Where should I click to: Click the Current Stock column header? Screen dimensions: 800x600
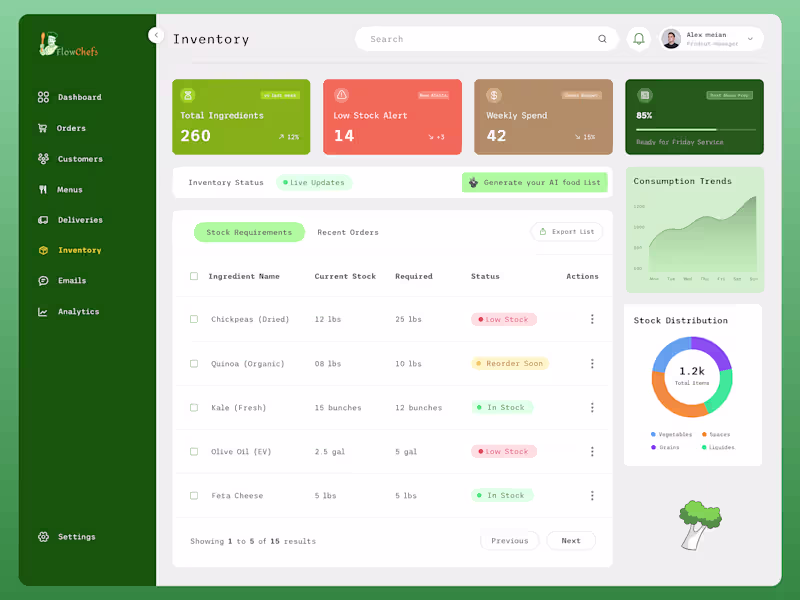coord(345,276)
